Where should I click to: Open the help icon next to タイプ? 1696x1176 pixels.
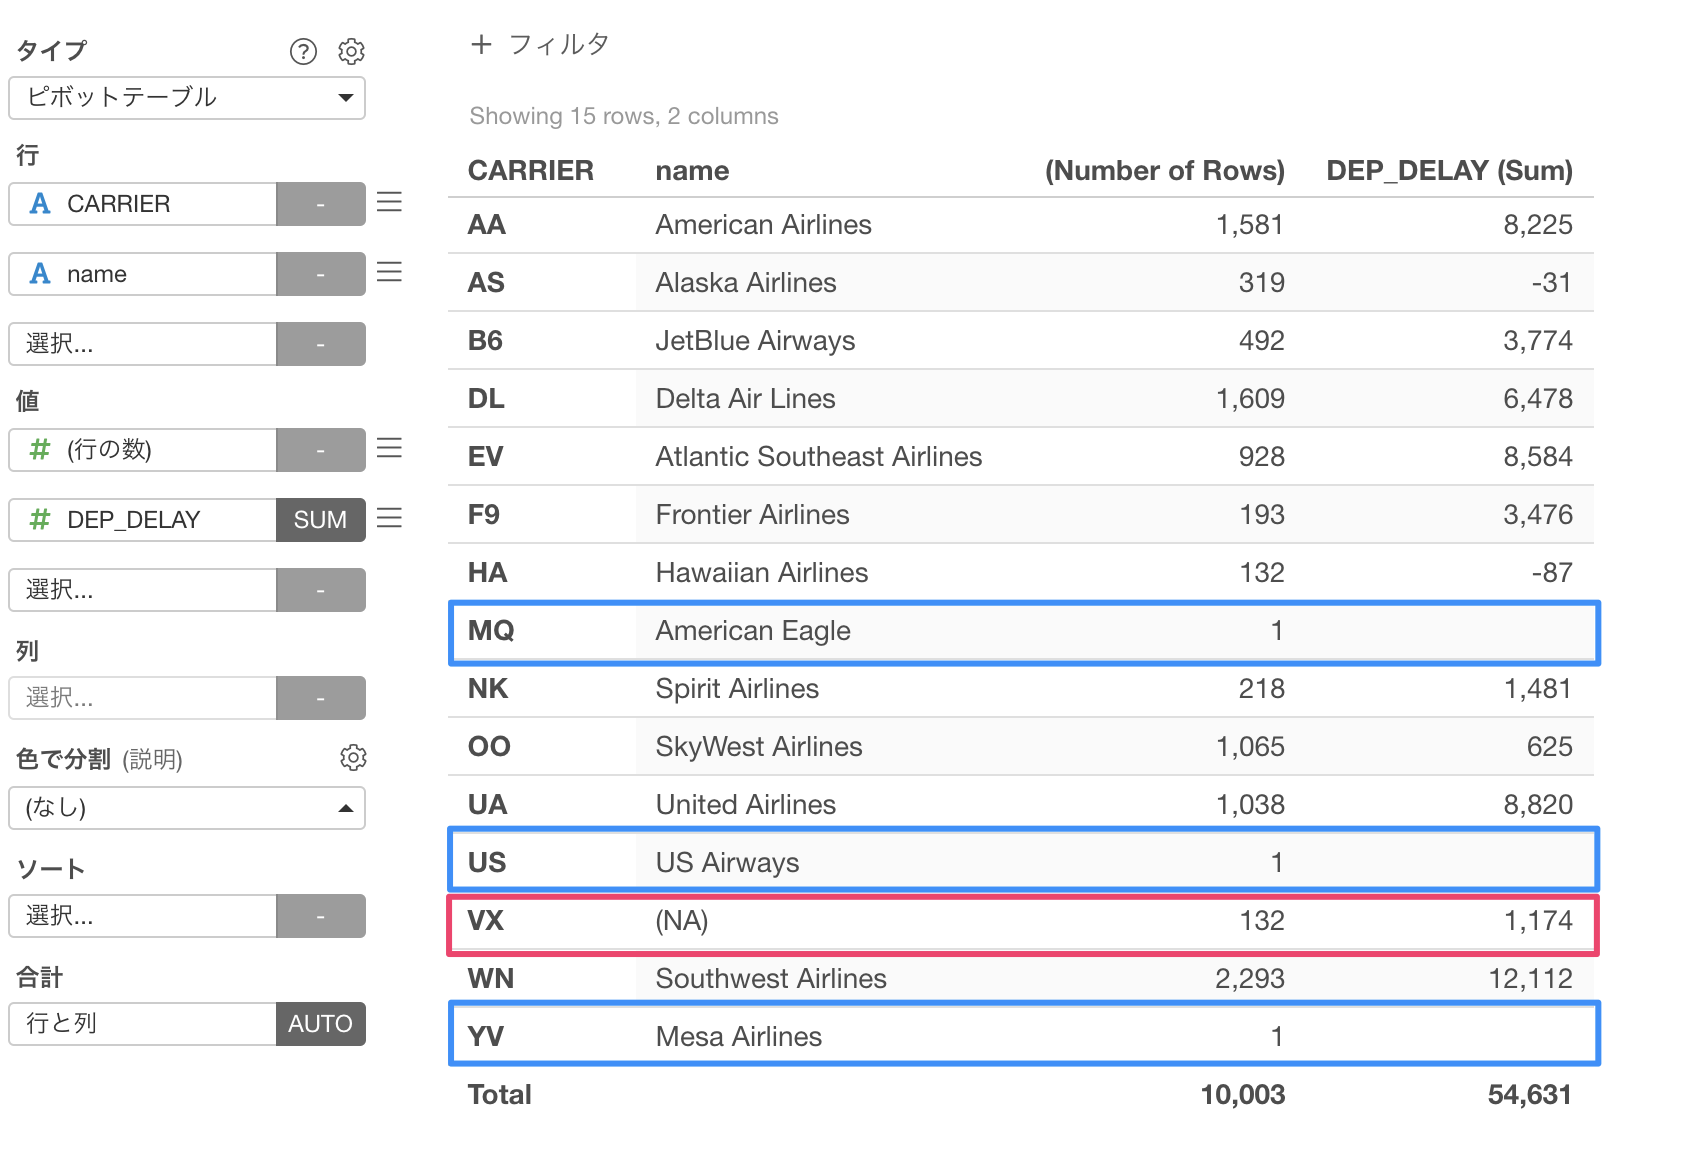(303, 51)
